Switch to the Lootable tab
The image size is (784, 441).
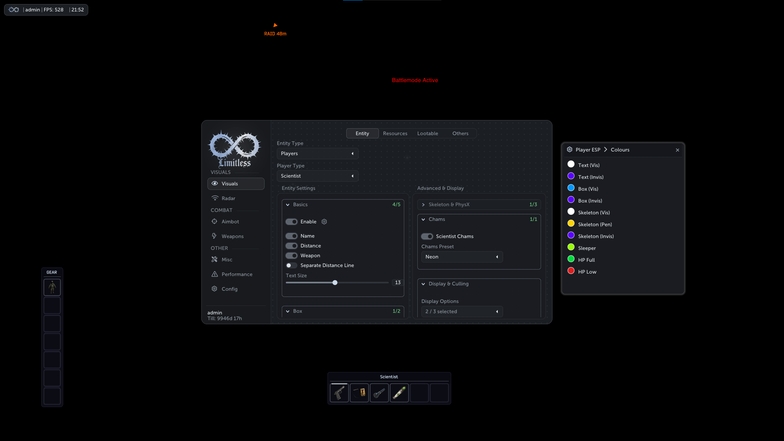click(428, 134)
